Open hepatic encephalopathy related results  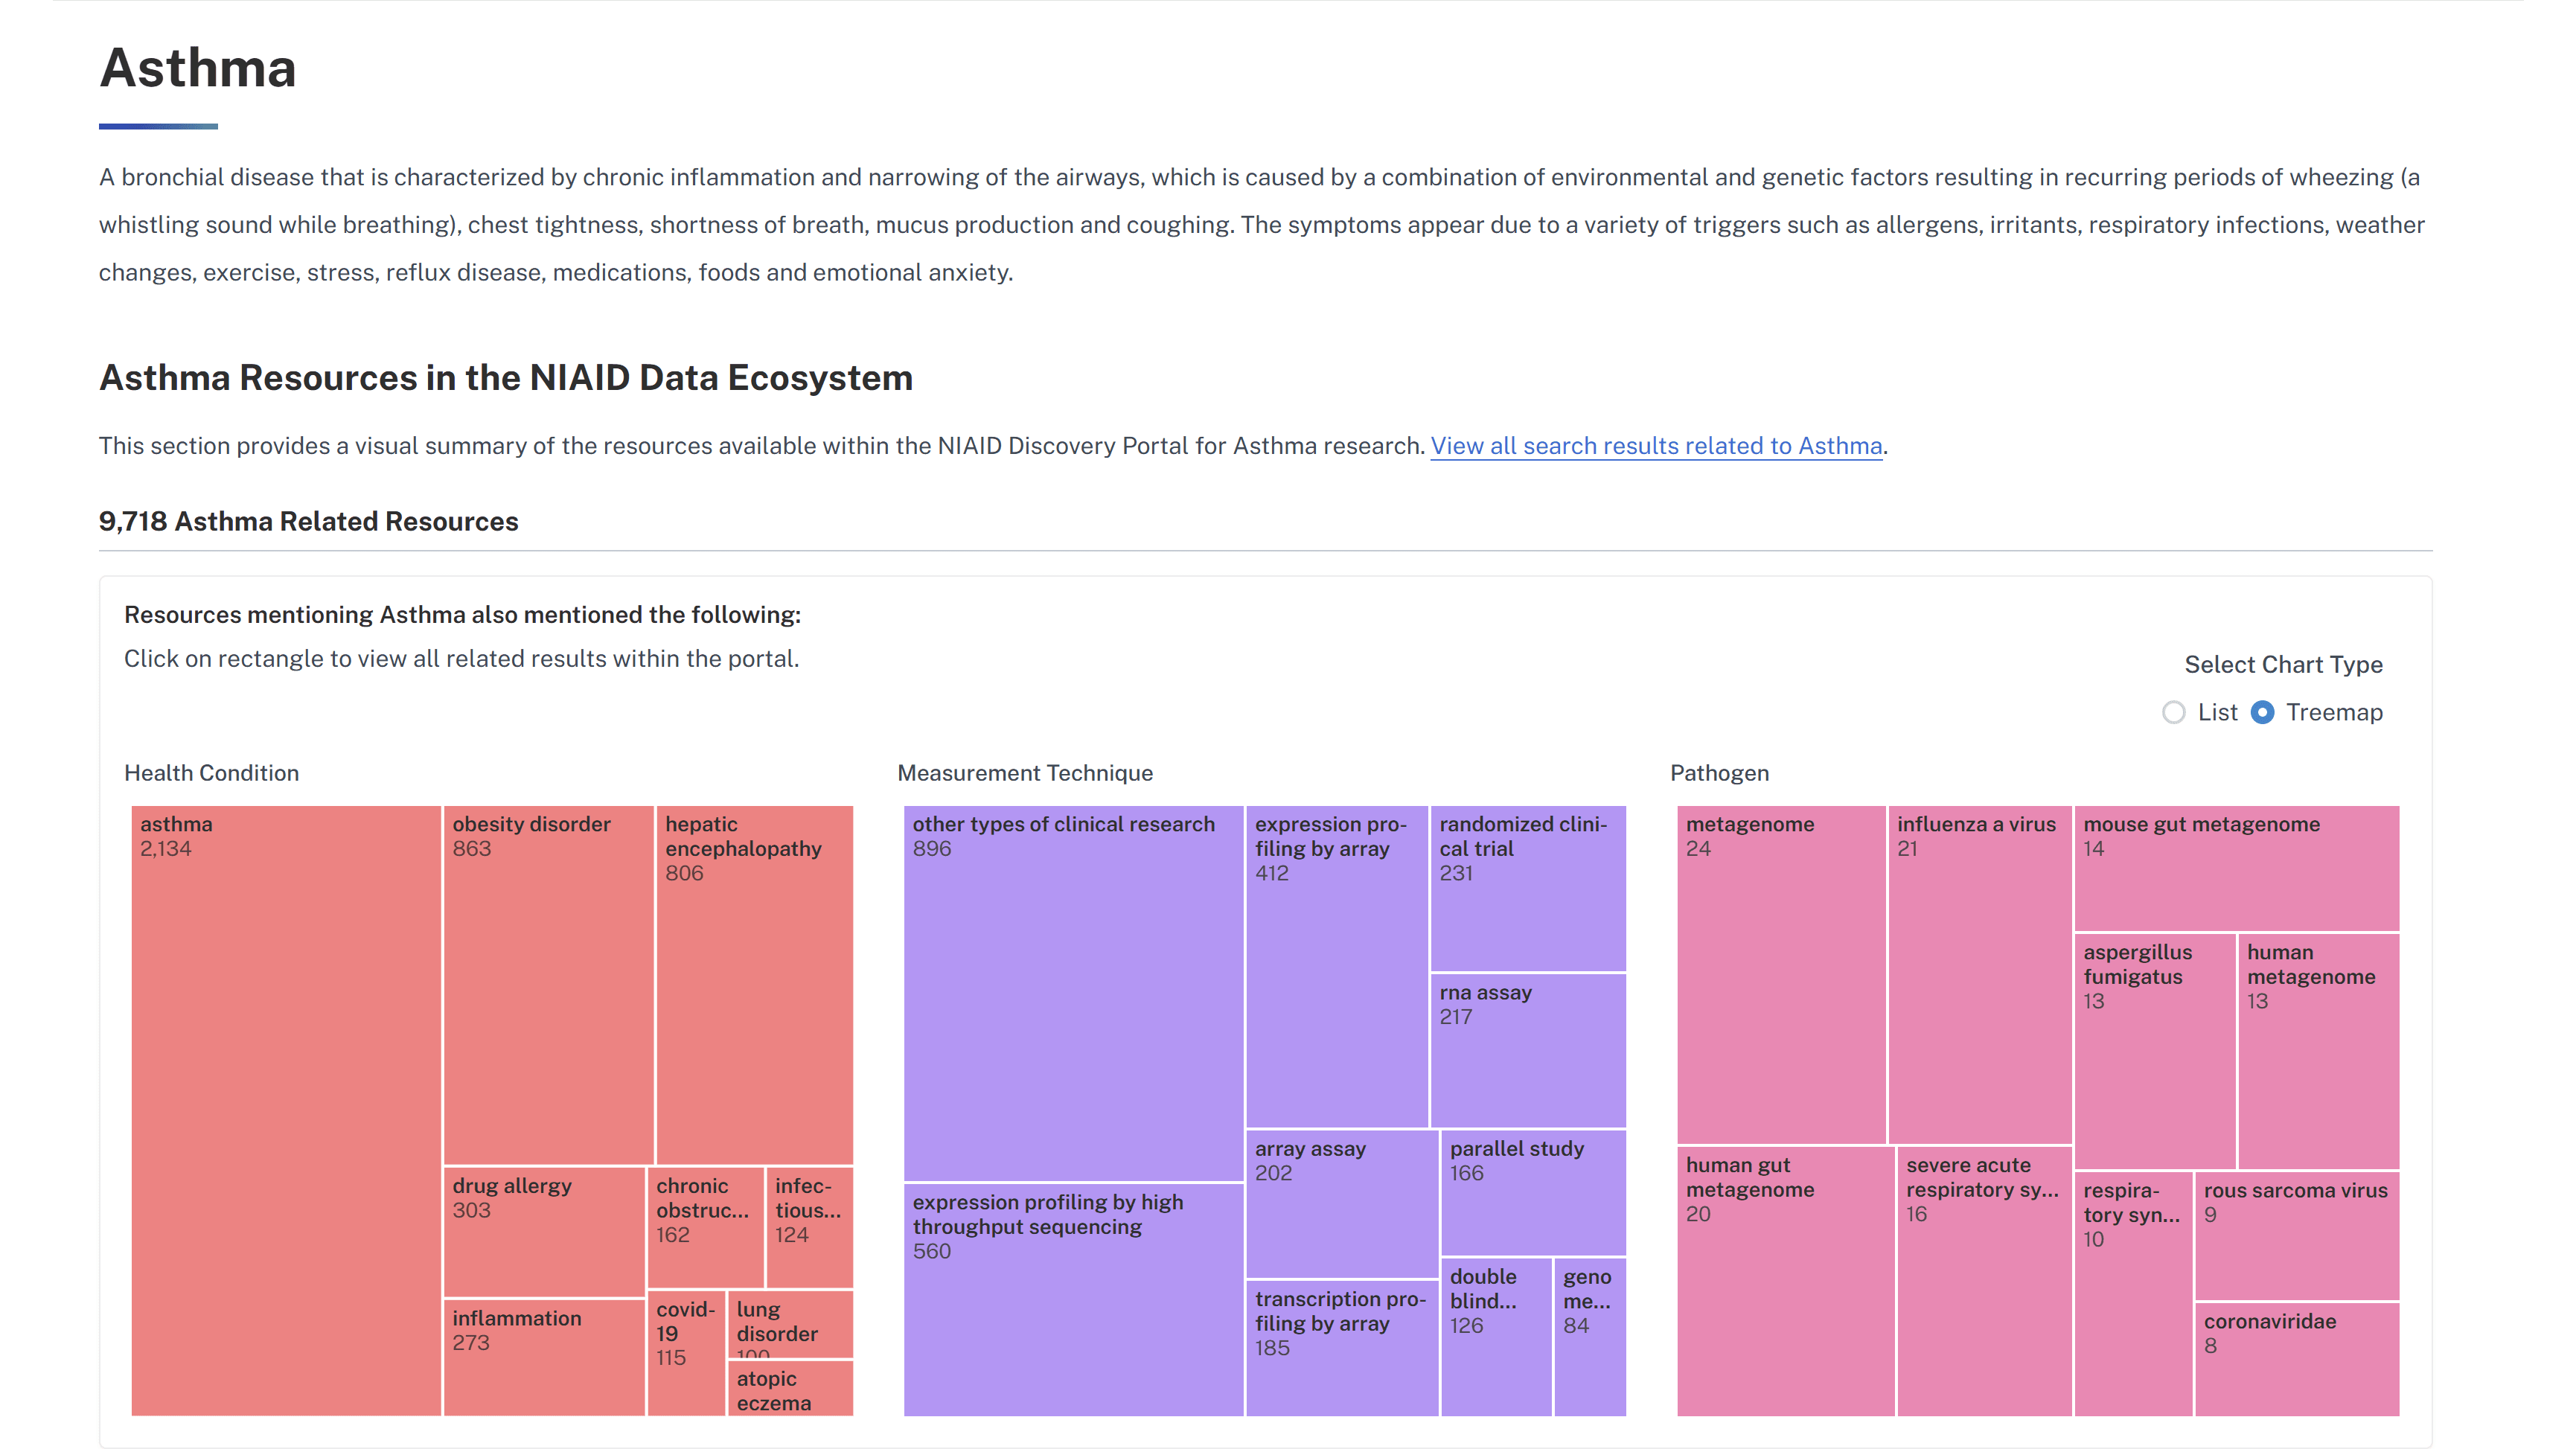(x=755, y=980)
